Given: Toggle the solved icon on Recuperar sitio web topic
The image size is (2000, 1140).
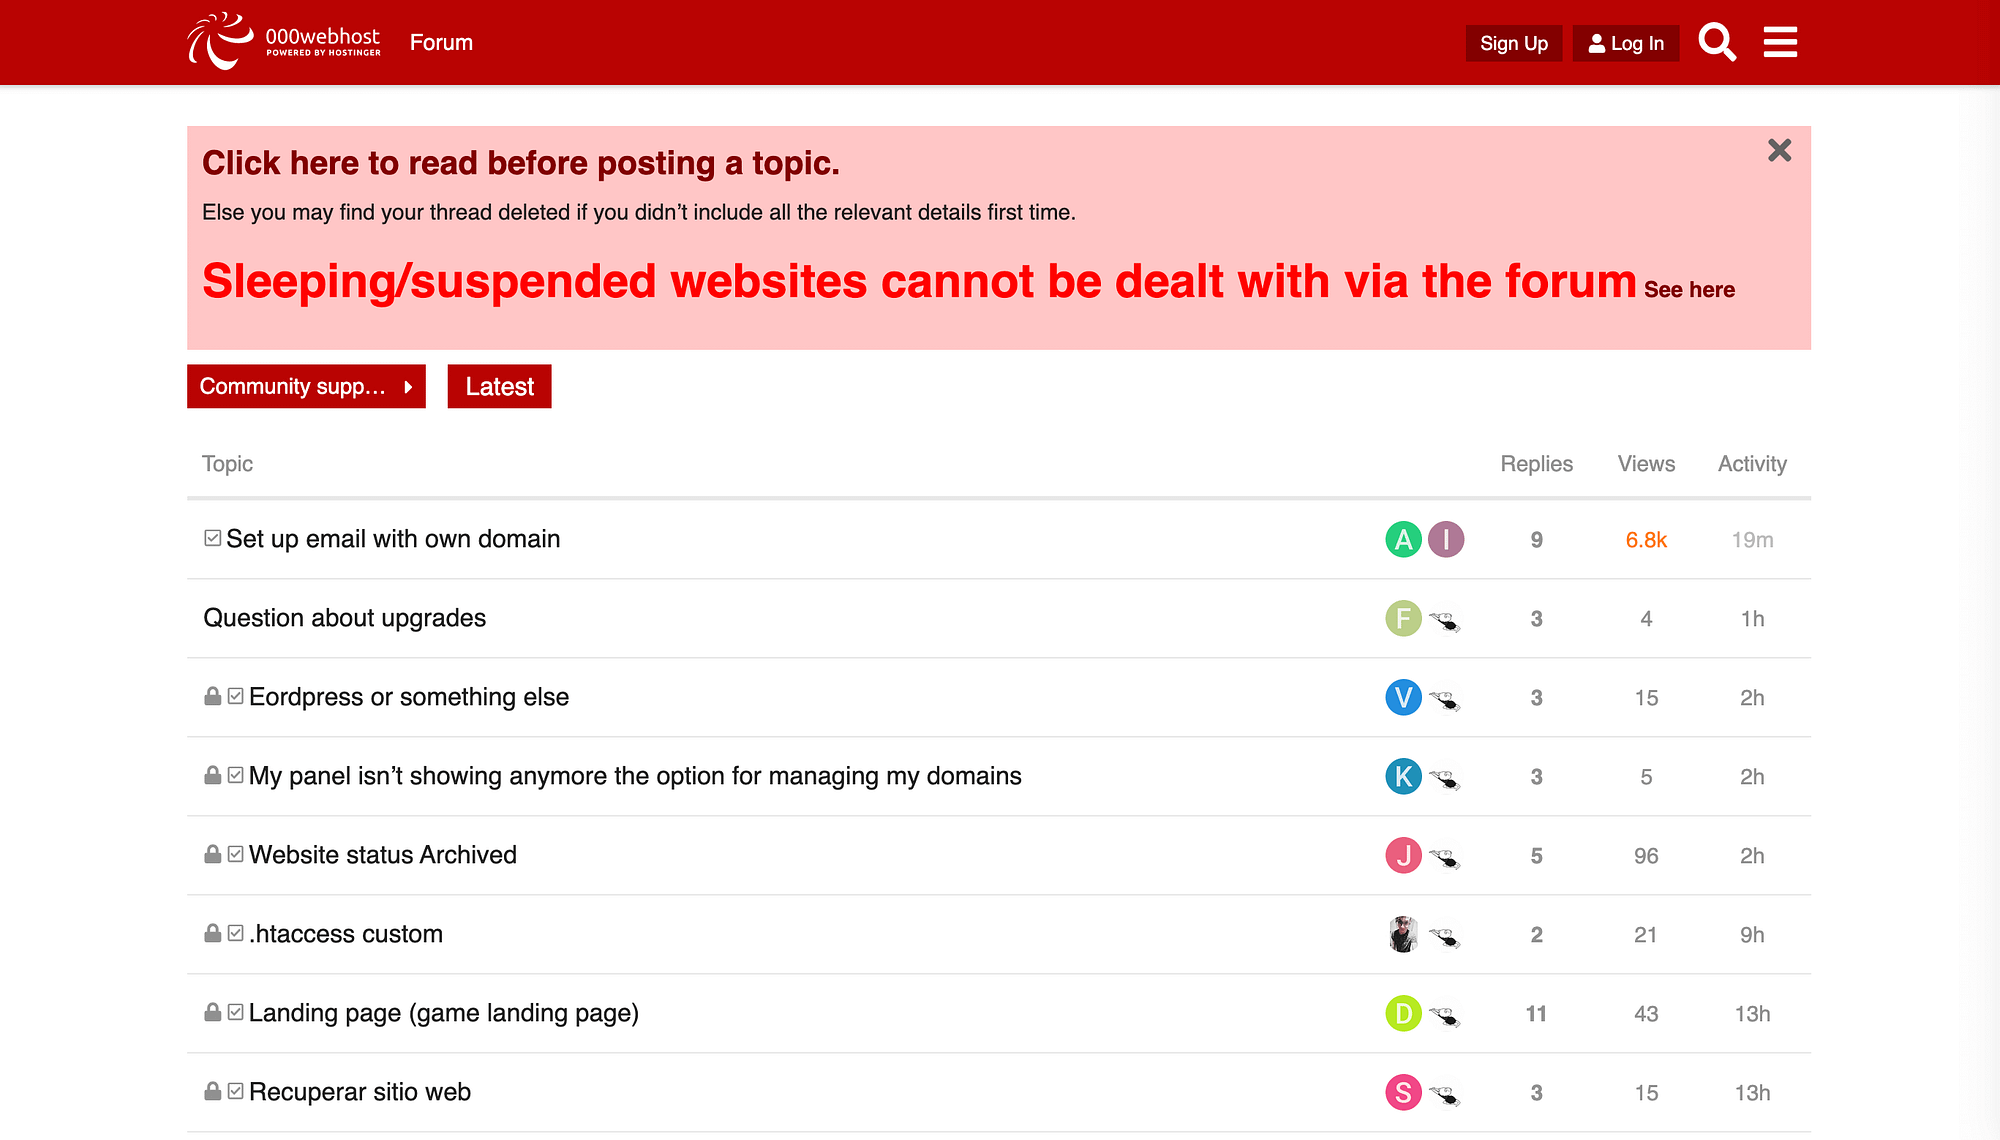Looking at the screenshot, I should coord(235,1092).
